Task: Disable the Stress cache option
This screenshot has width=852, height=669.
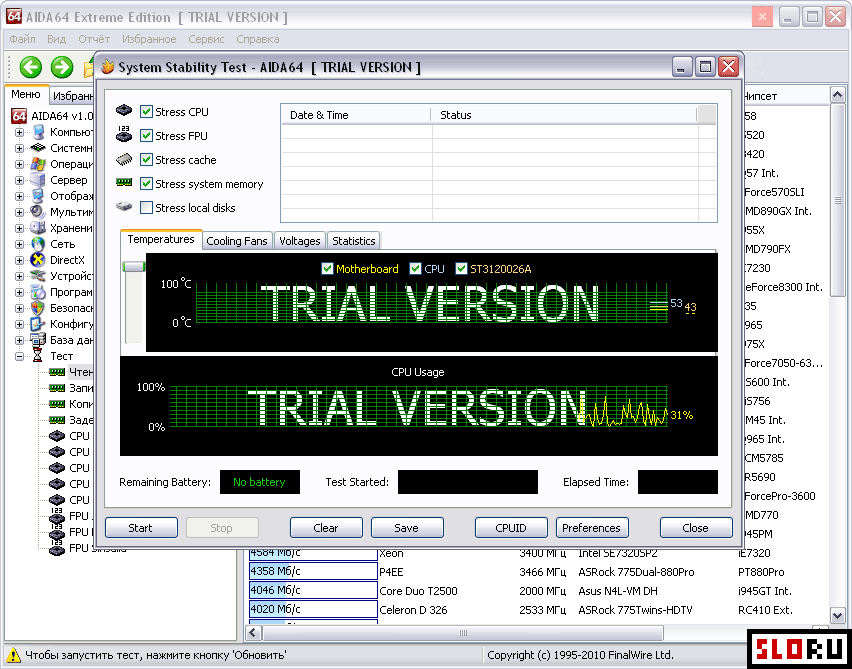Action: 146,159
